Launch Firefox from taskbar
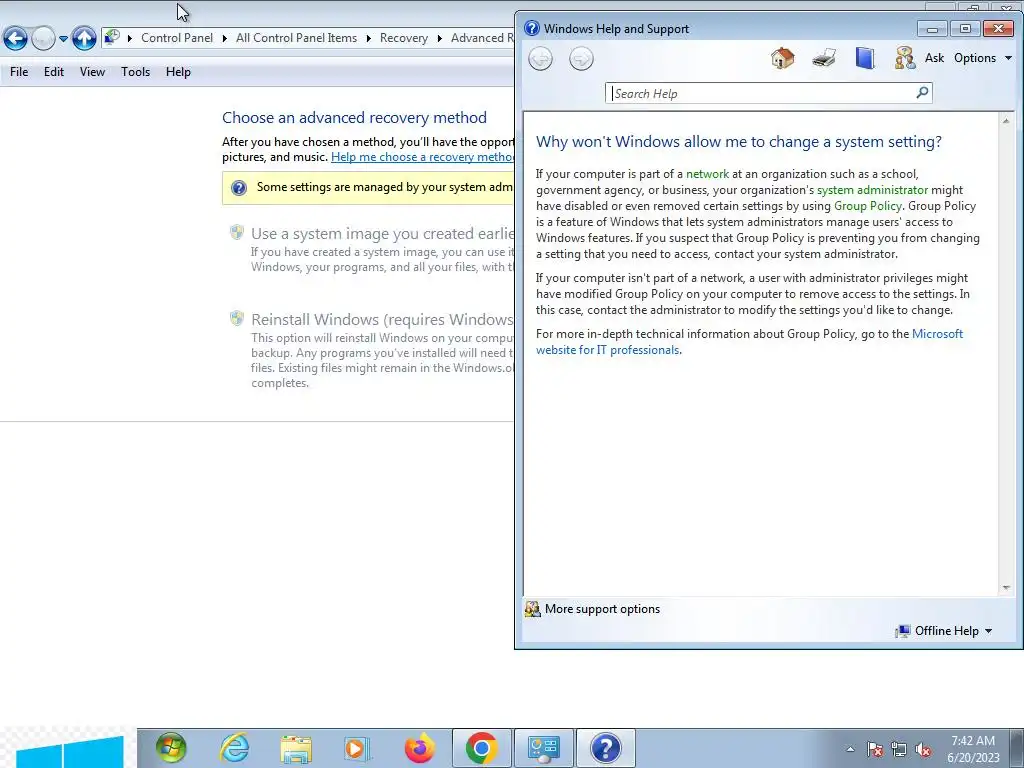 419,748
